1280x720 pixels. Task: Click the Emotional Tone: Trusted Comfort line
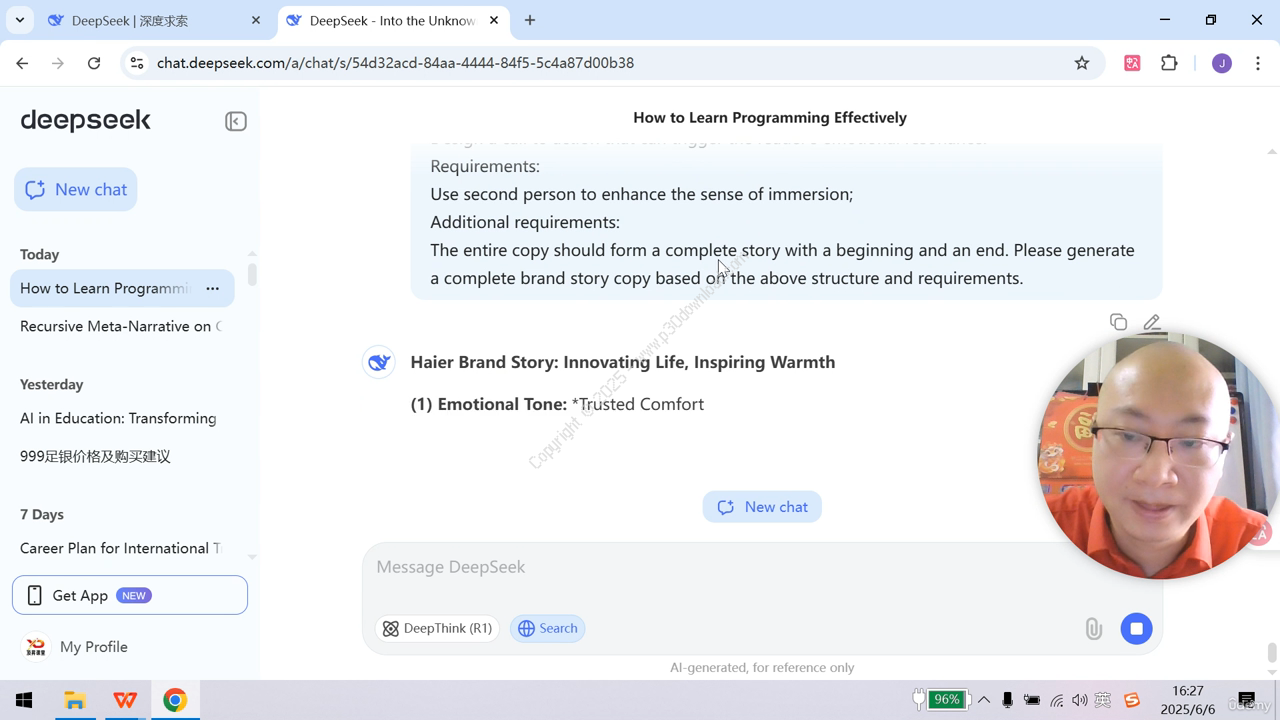557,404
